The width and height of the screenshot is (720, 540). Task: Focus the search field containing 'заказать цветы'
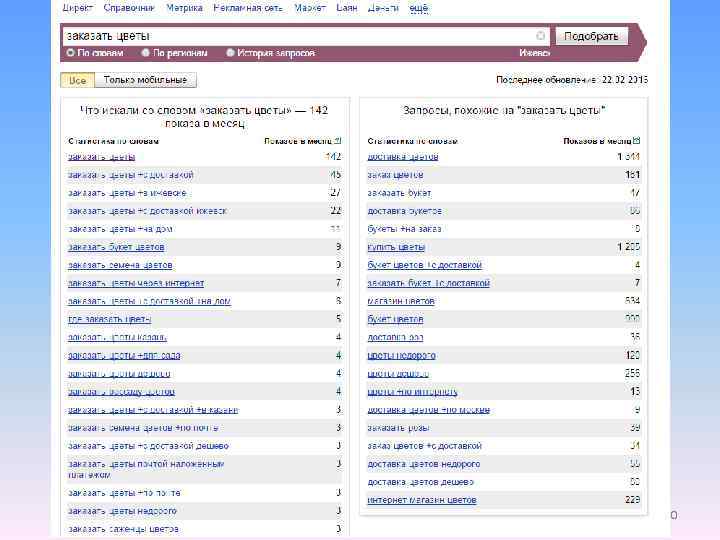coord(305,36)
